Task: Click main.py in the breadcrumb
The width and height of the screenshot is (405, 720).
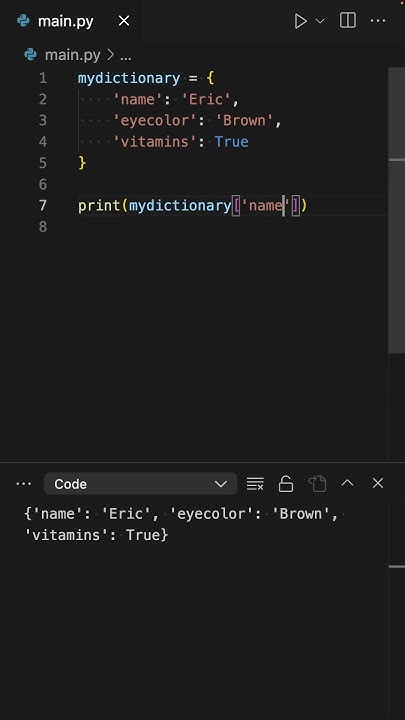Action: (73, 56)
